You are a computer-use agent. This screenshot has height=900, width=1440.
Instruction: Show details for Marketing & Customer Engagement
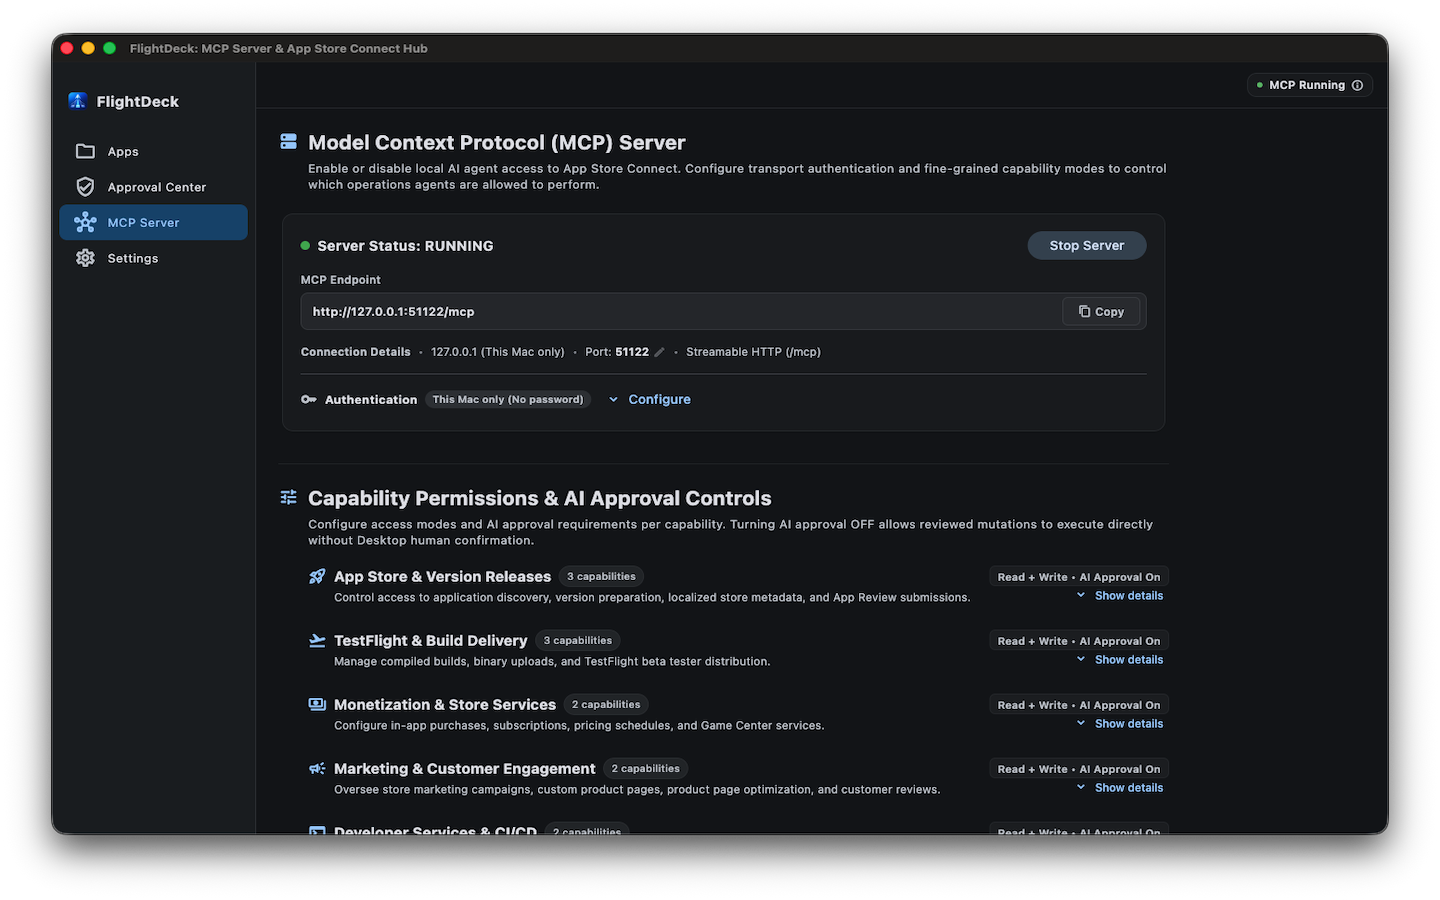coord(1120,788)
